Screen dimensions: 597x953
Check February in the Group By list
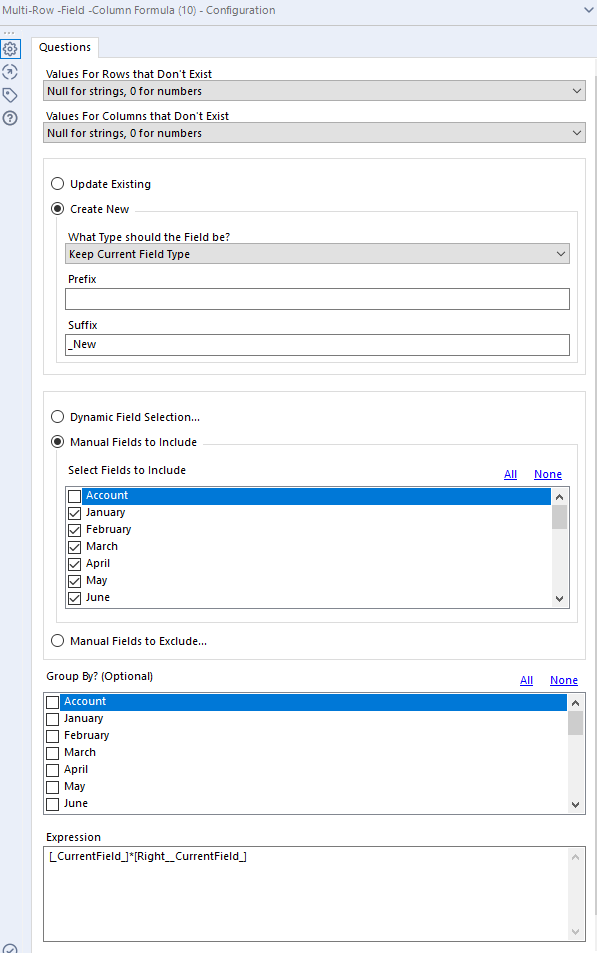click(53, 736)
